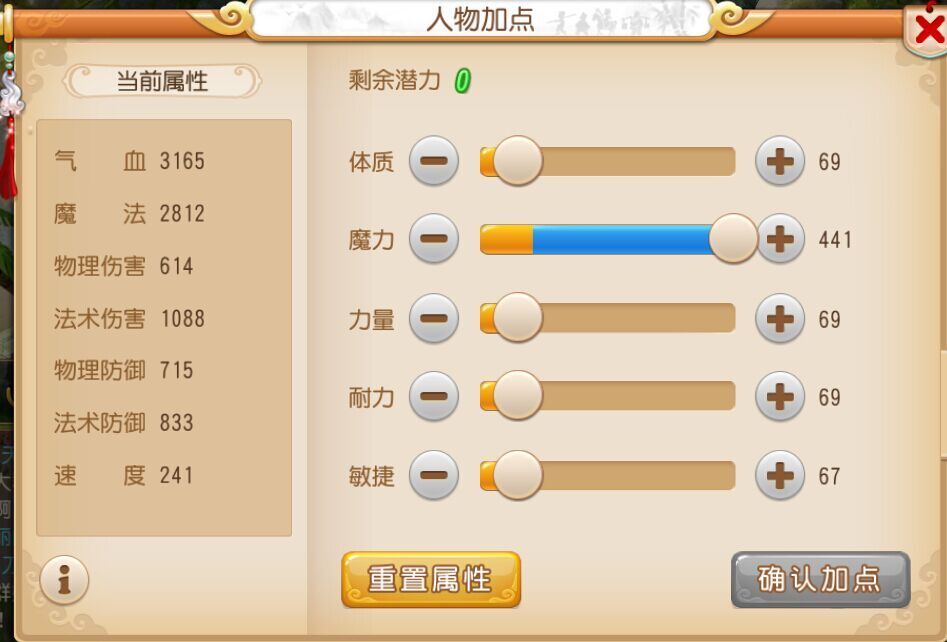The image size is (947, 642).
Task: Select the 当前属性 header label
Action: 162,81
